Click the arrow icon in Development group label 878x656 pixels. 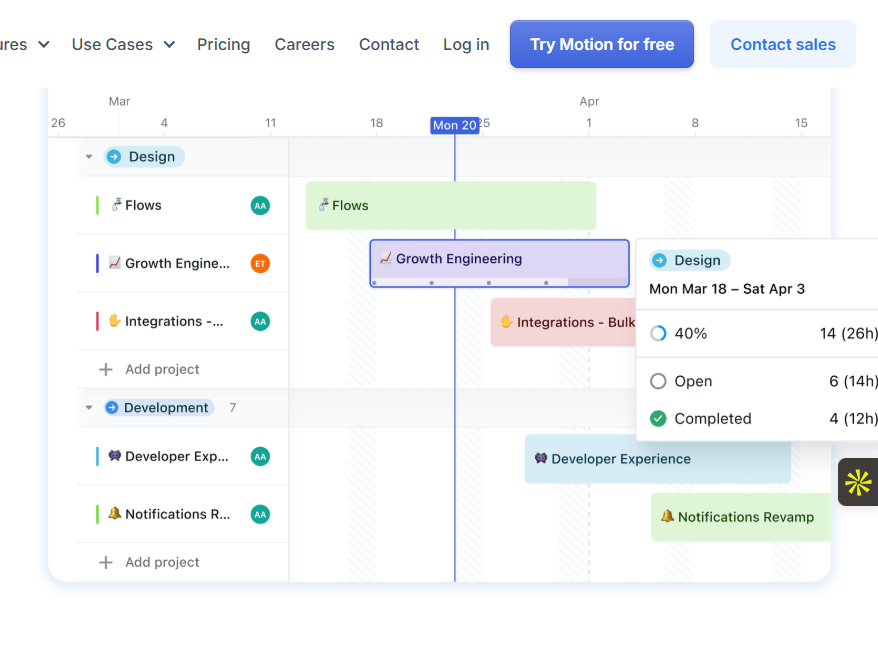coord(112,407)
